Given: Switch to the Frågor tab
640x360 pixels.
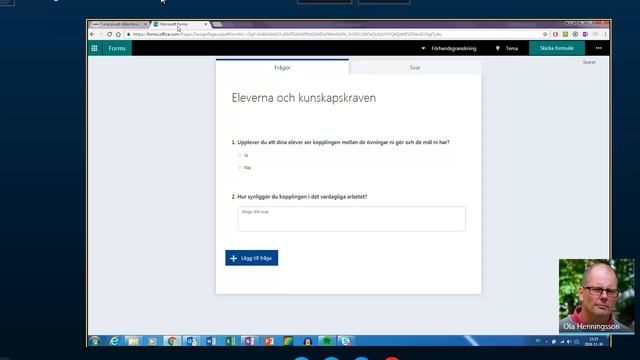Looking at the screenshot, I should click(282, 67).
